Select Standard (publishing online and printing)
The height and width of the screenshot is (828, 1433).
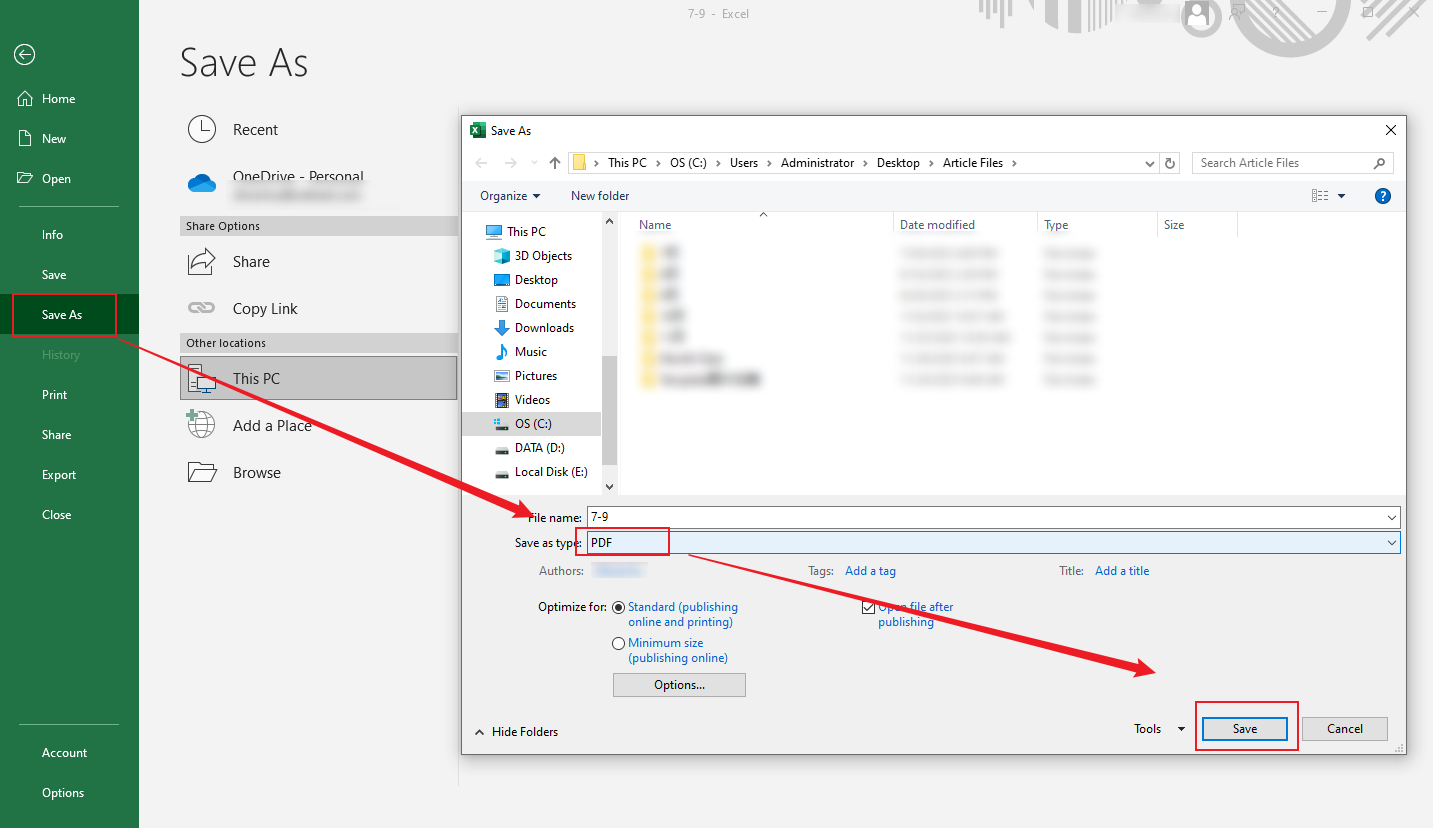point(618,606)
